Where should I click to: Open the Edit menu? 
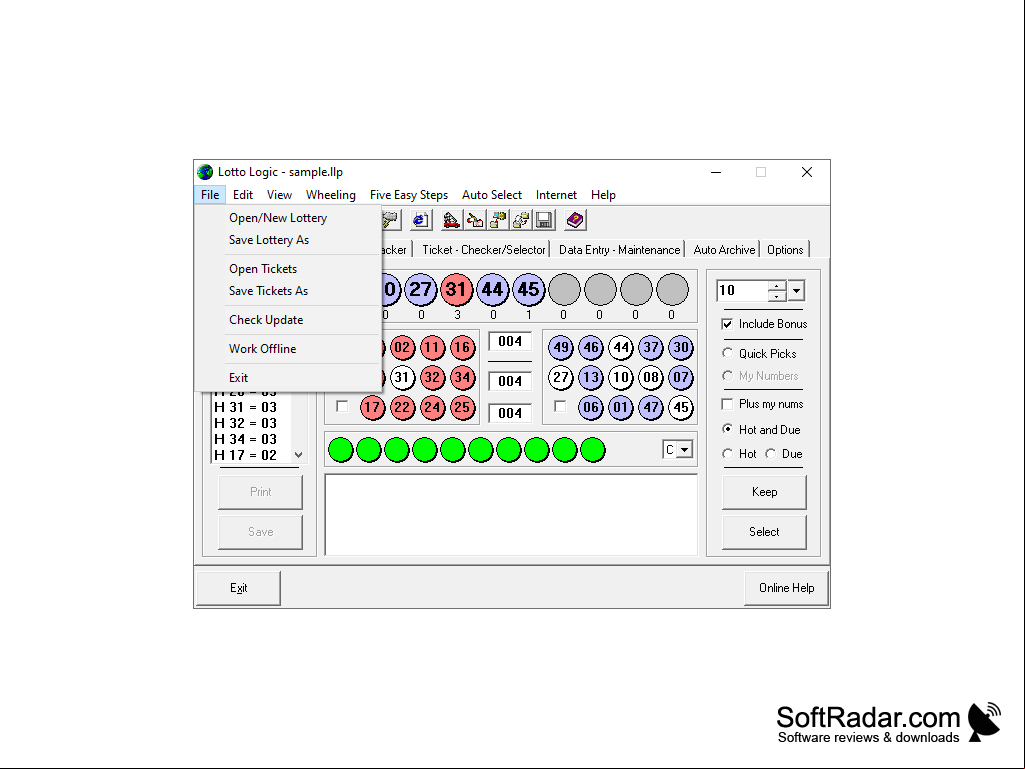(243, 195)
